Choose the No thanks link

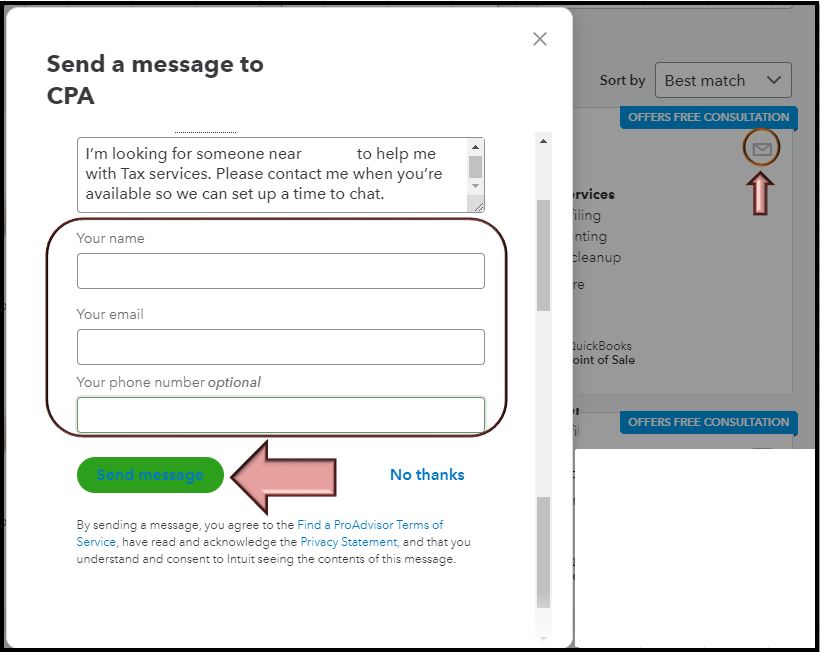pyautogui.click(x=427, y=474)
